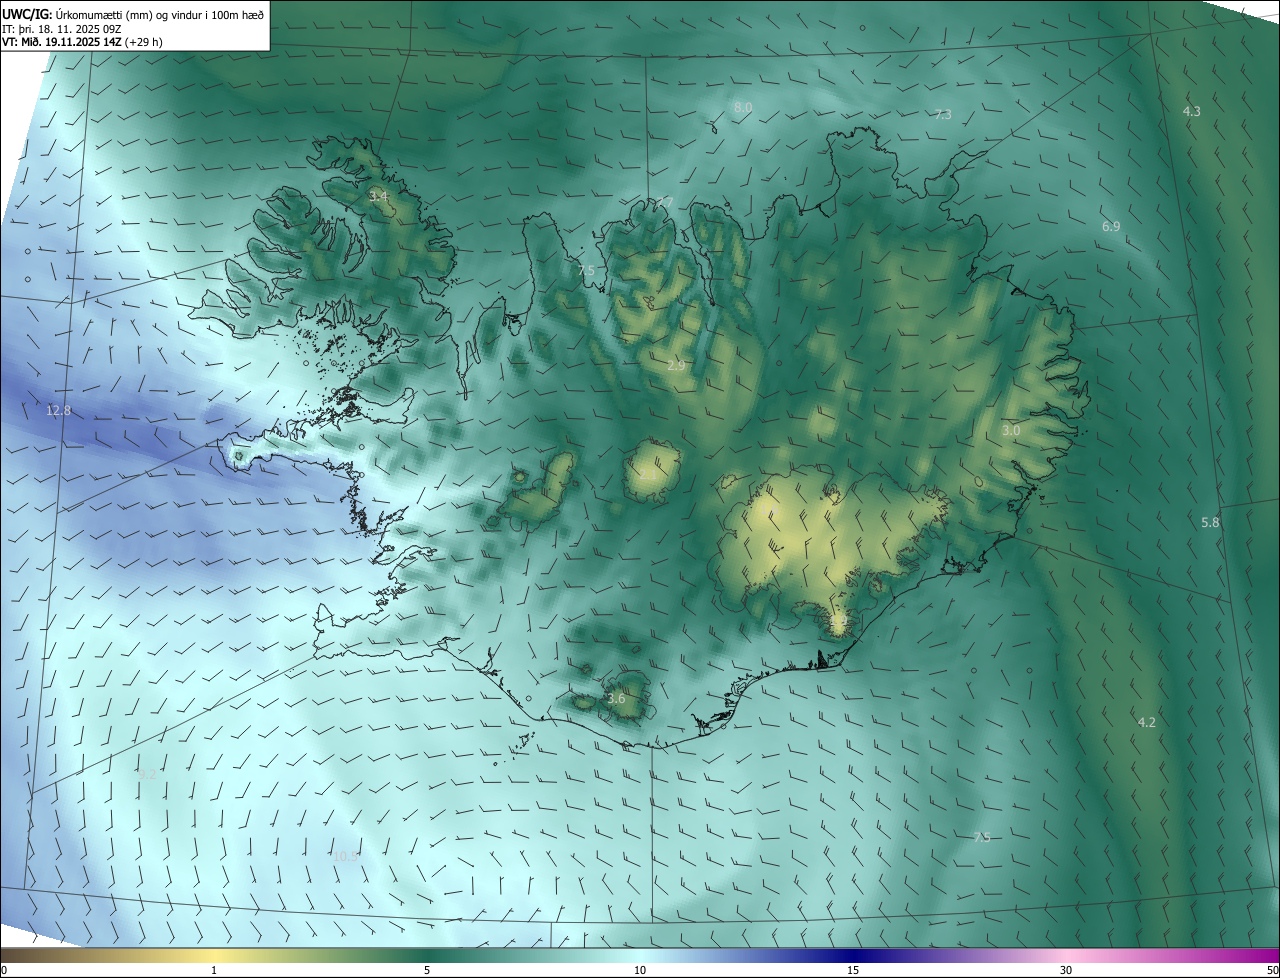
Task: Click the 15 tick on the colour legend
Action: pos(853,970)
